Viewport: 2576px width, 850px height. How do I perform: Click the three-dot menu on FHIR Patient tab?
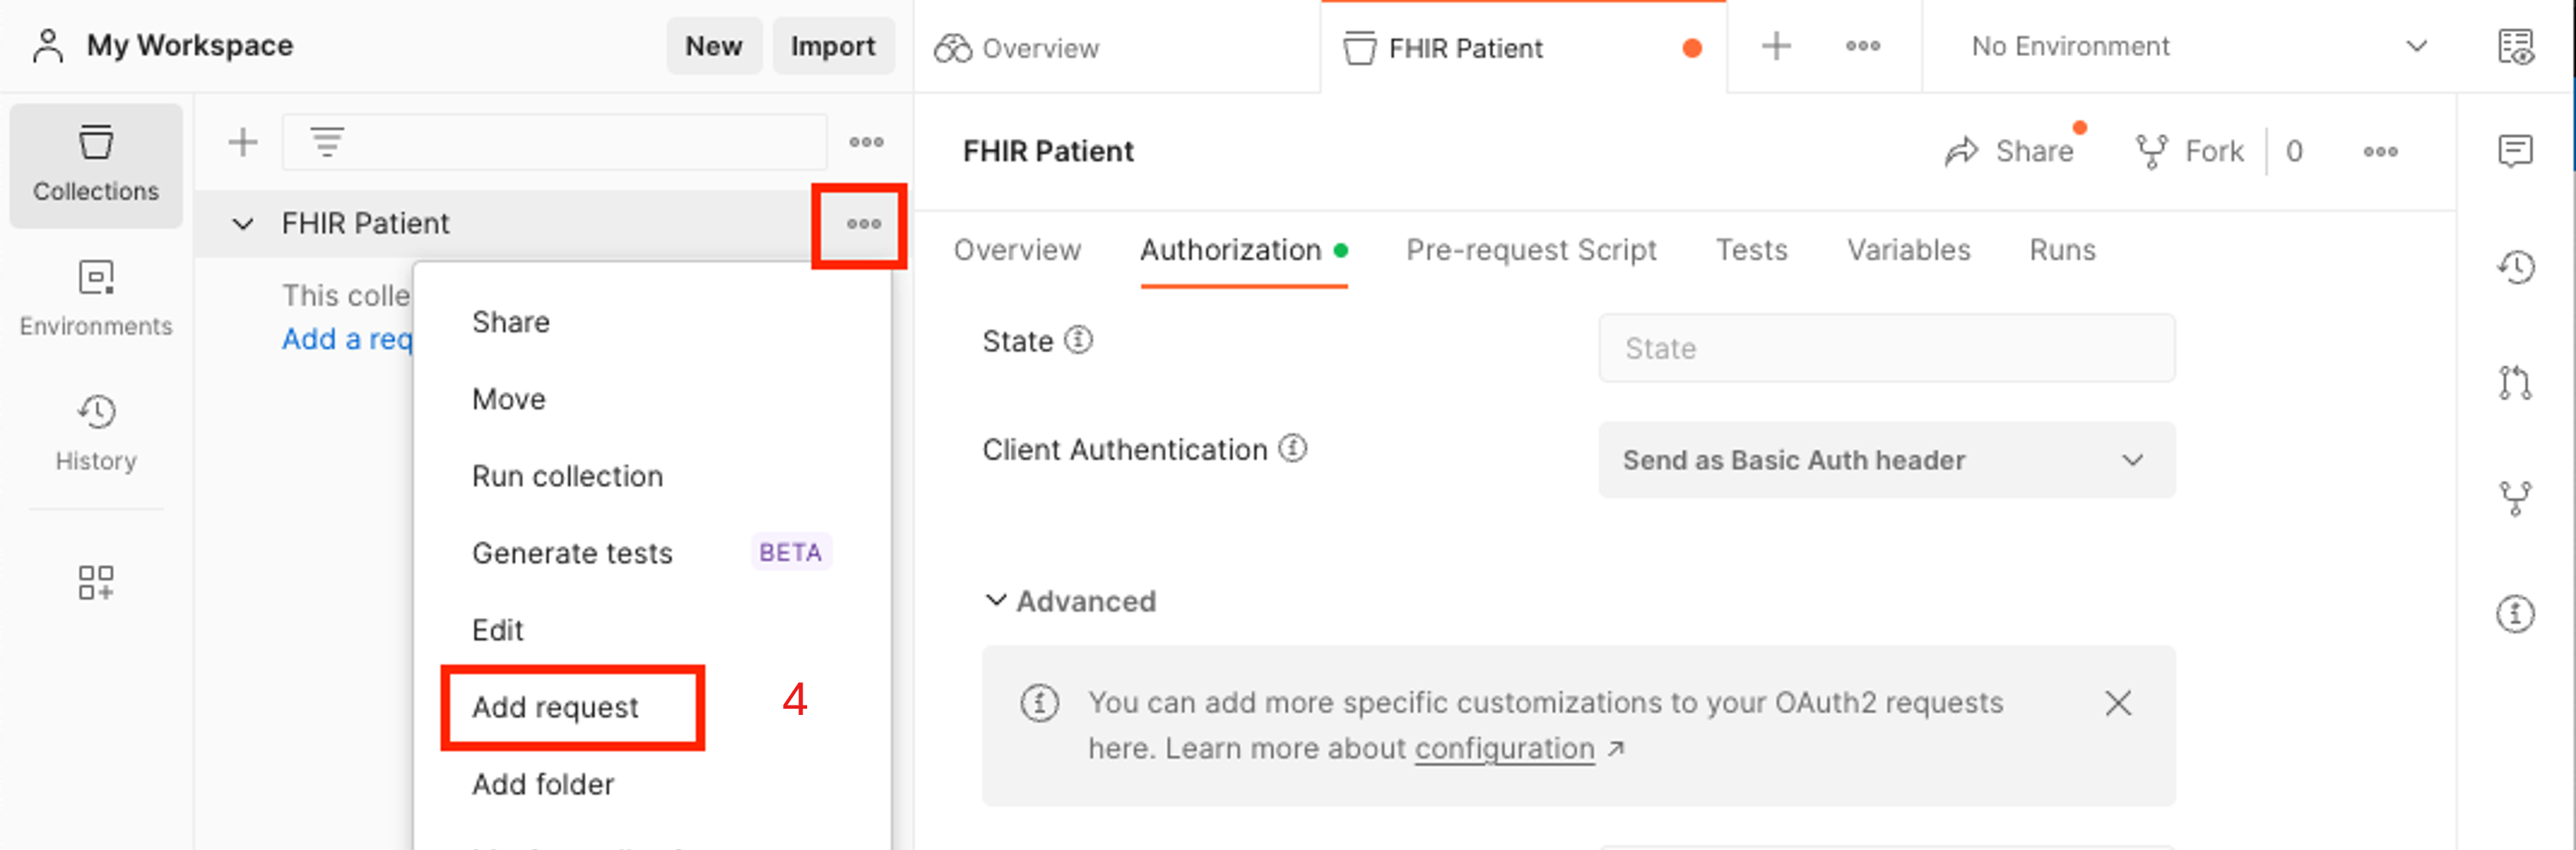pos(1862,46)
